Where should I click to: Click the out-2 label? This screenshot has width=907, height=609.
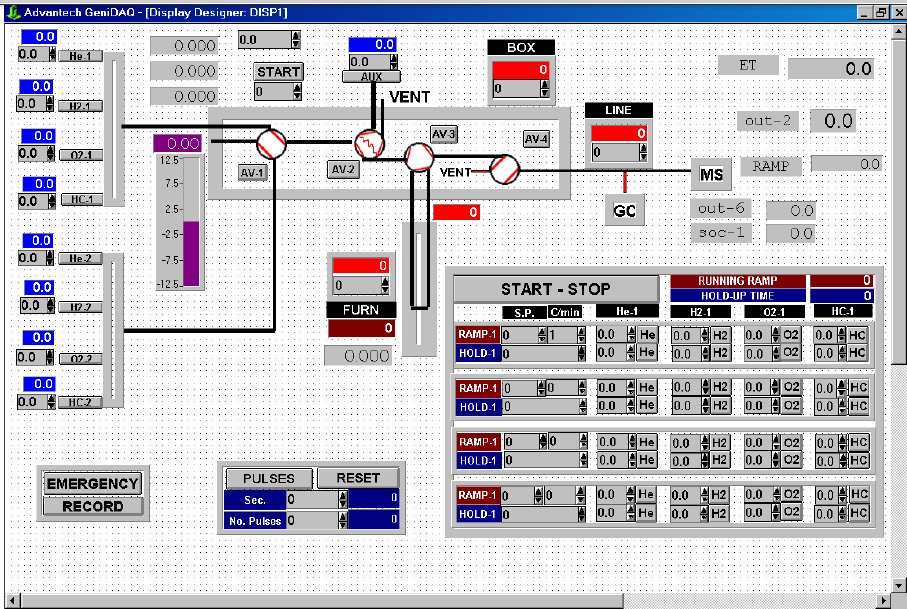(768, 121)
